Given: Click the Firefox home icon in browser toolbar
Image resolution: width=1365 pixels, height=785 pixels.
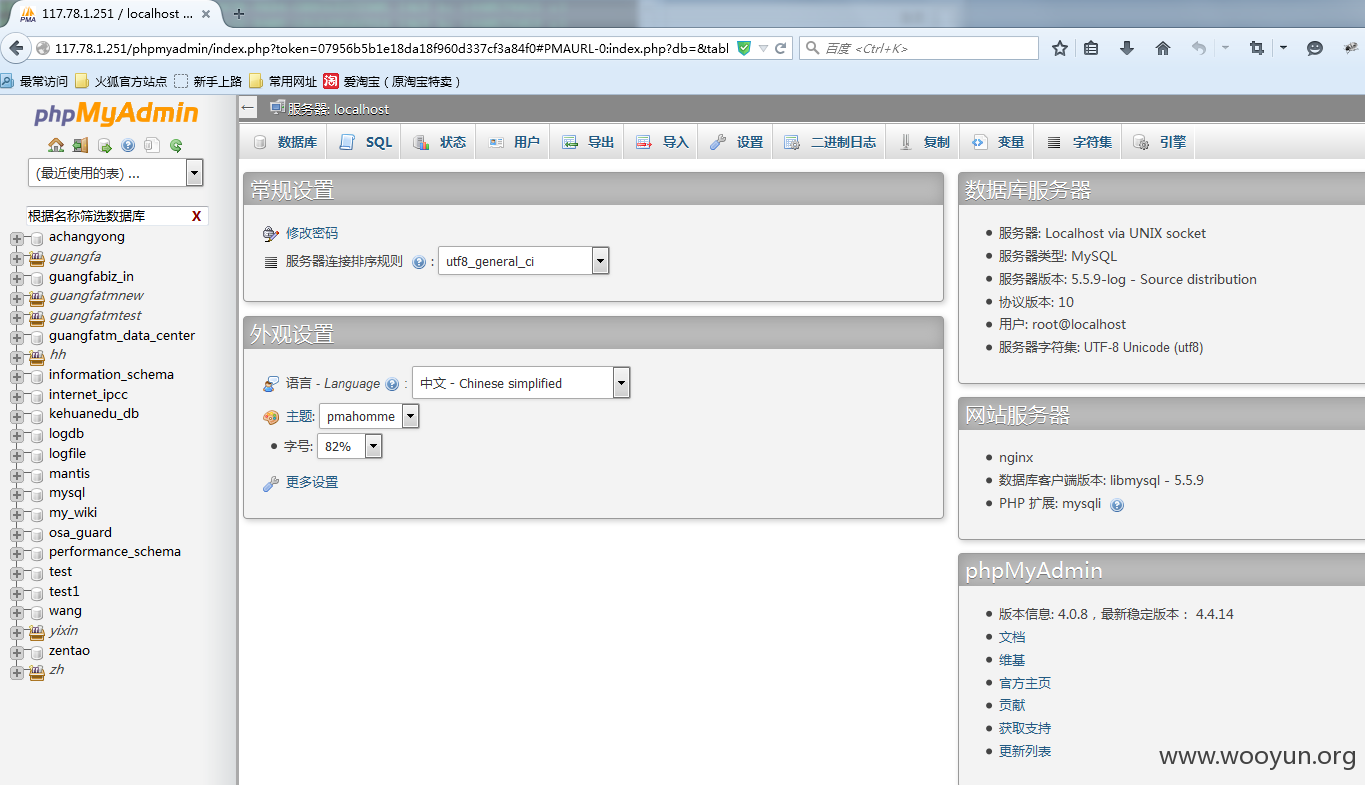Looking at the screenshot, I should [x=1162, y=48].
